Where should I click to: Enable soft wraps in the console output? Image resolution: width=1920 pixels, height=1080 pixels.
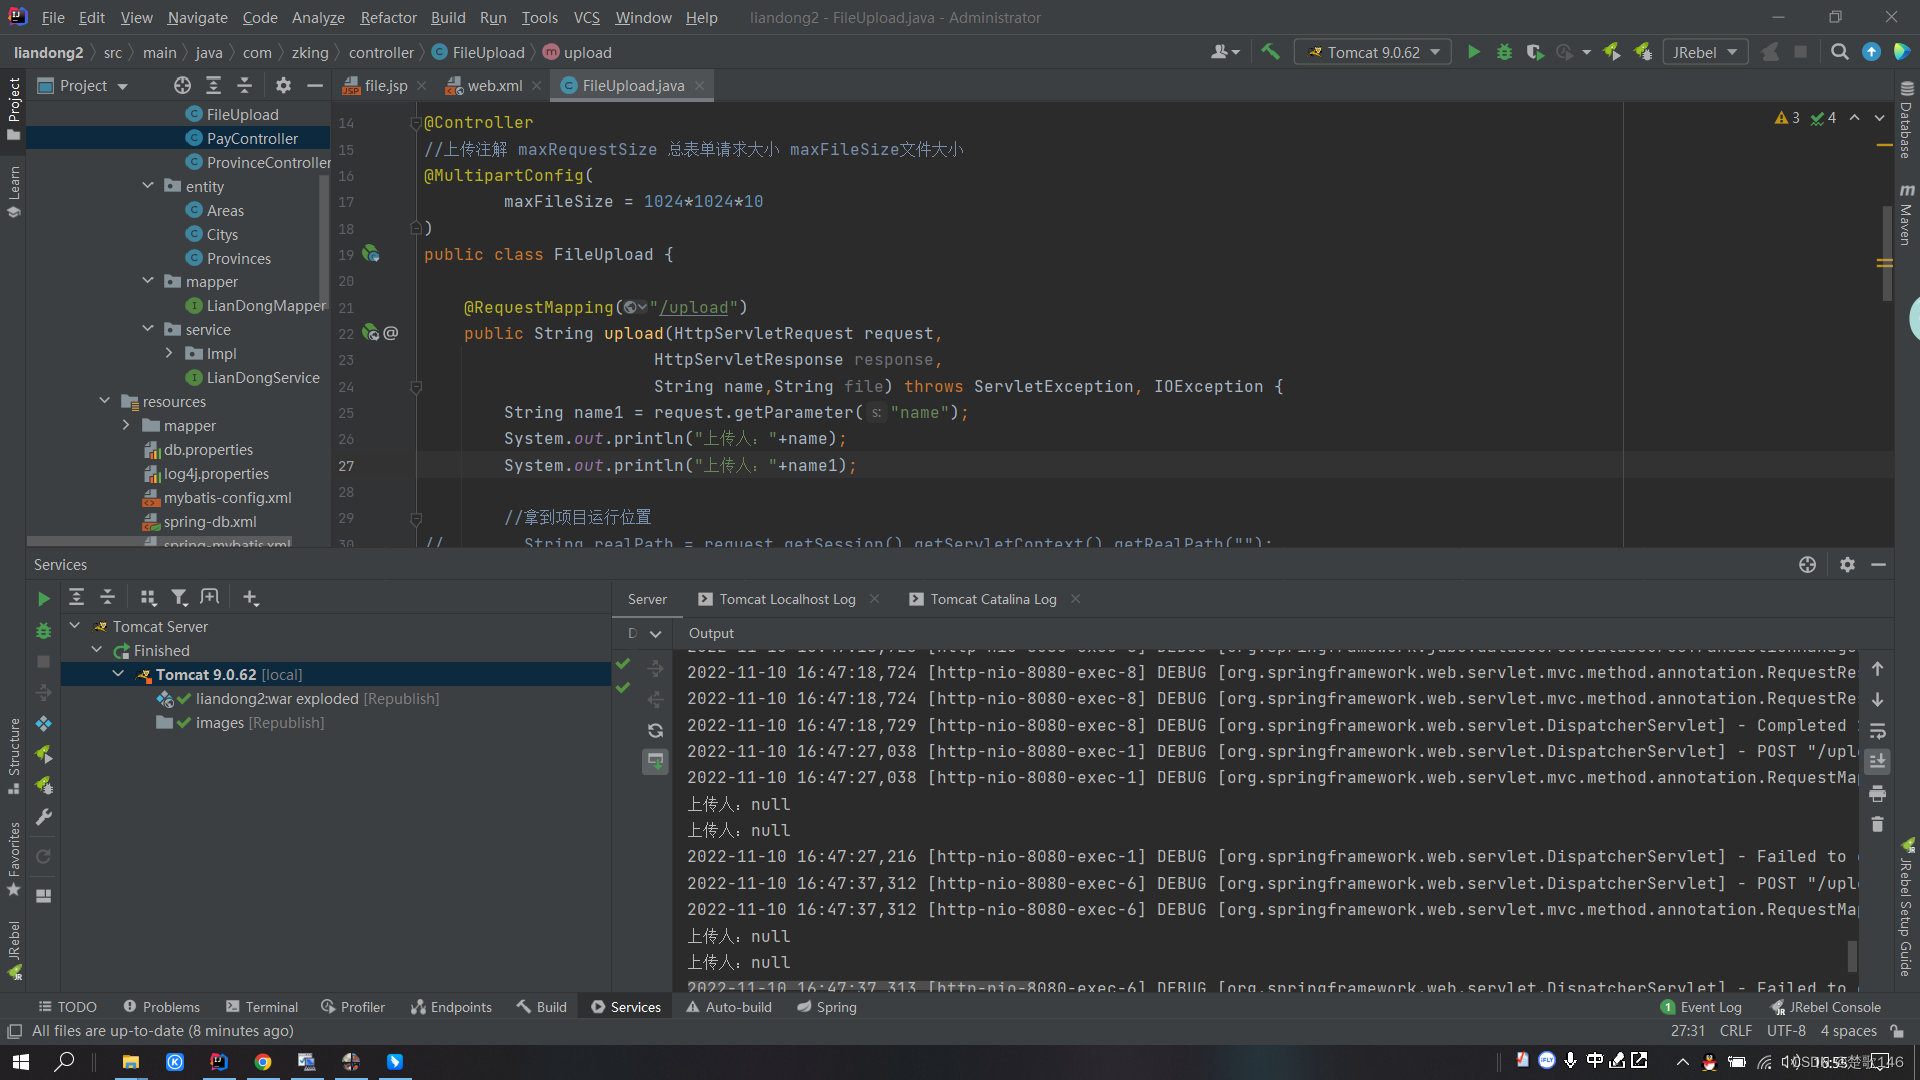pyautogui.click(x=1879, y=731)
